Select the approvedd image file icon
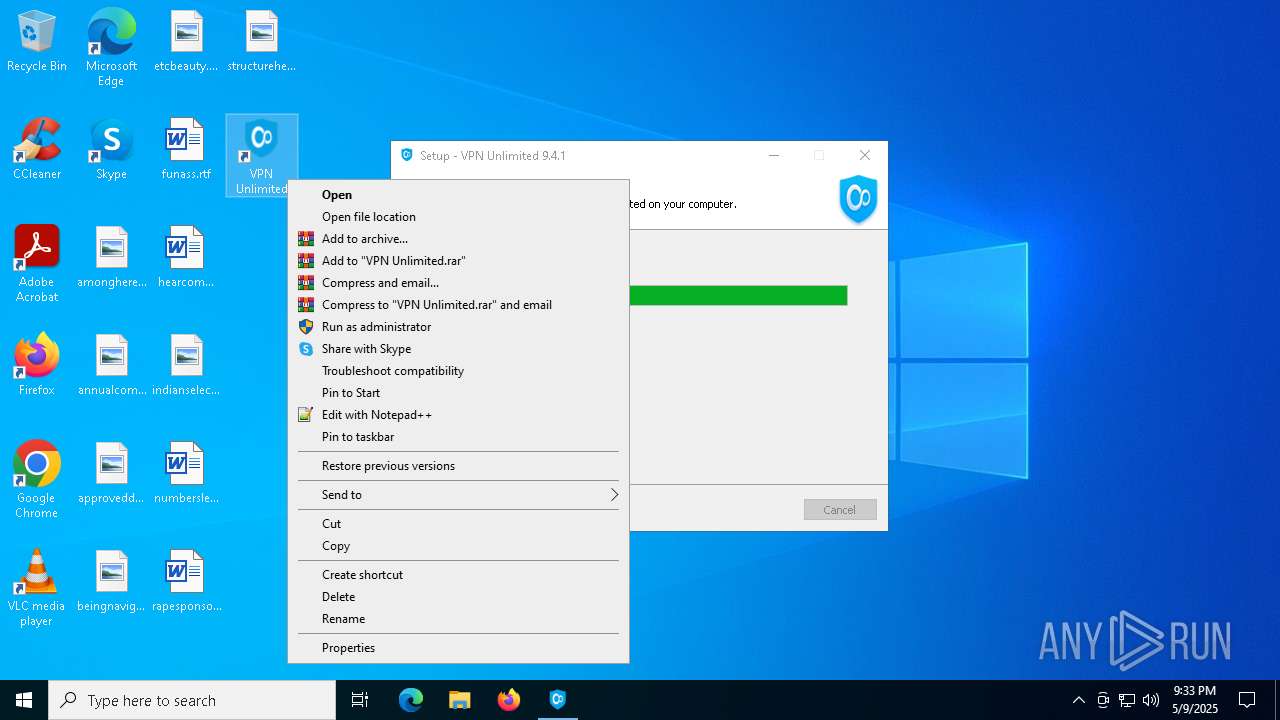This screenshot has width=1280, height=720. (111, 474)
